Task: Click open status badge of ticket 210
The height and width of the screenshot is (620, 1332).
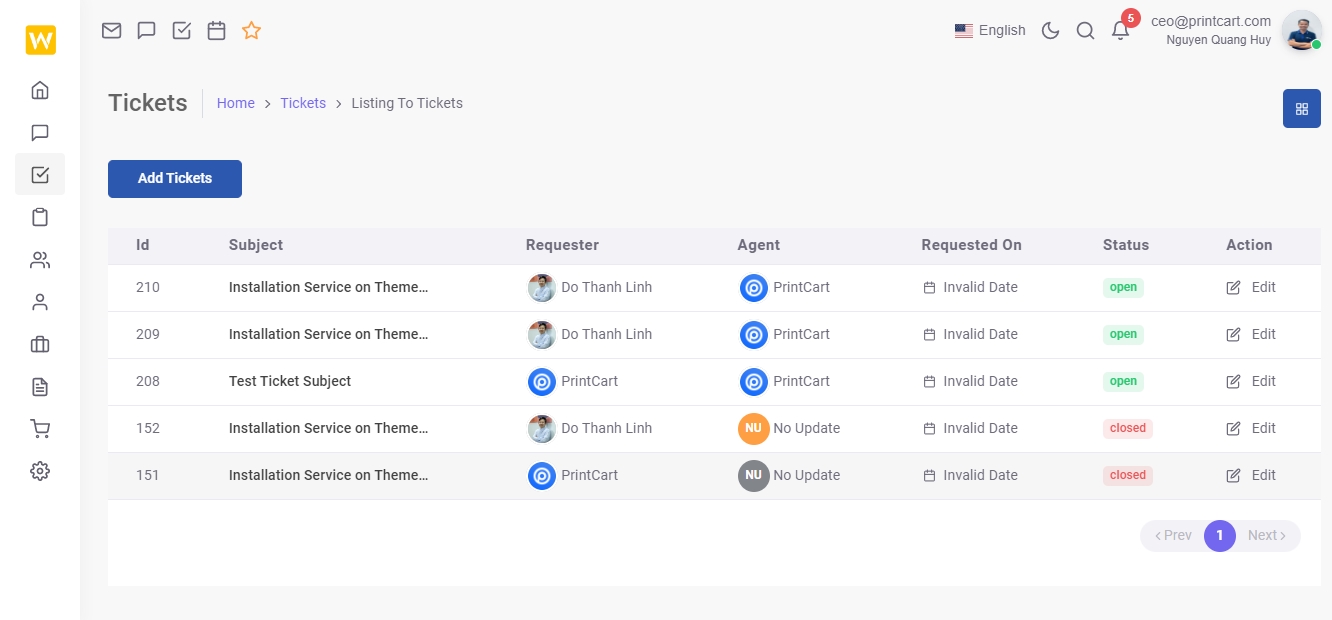Action: [1123, 287]
